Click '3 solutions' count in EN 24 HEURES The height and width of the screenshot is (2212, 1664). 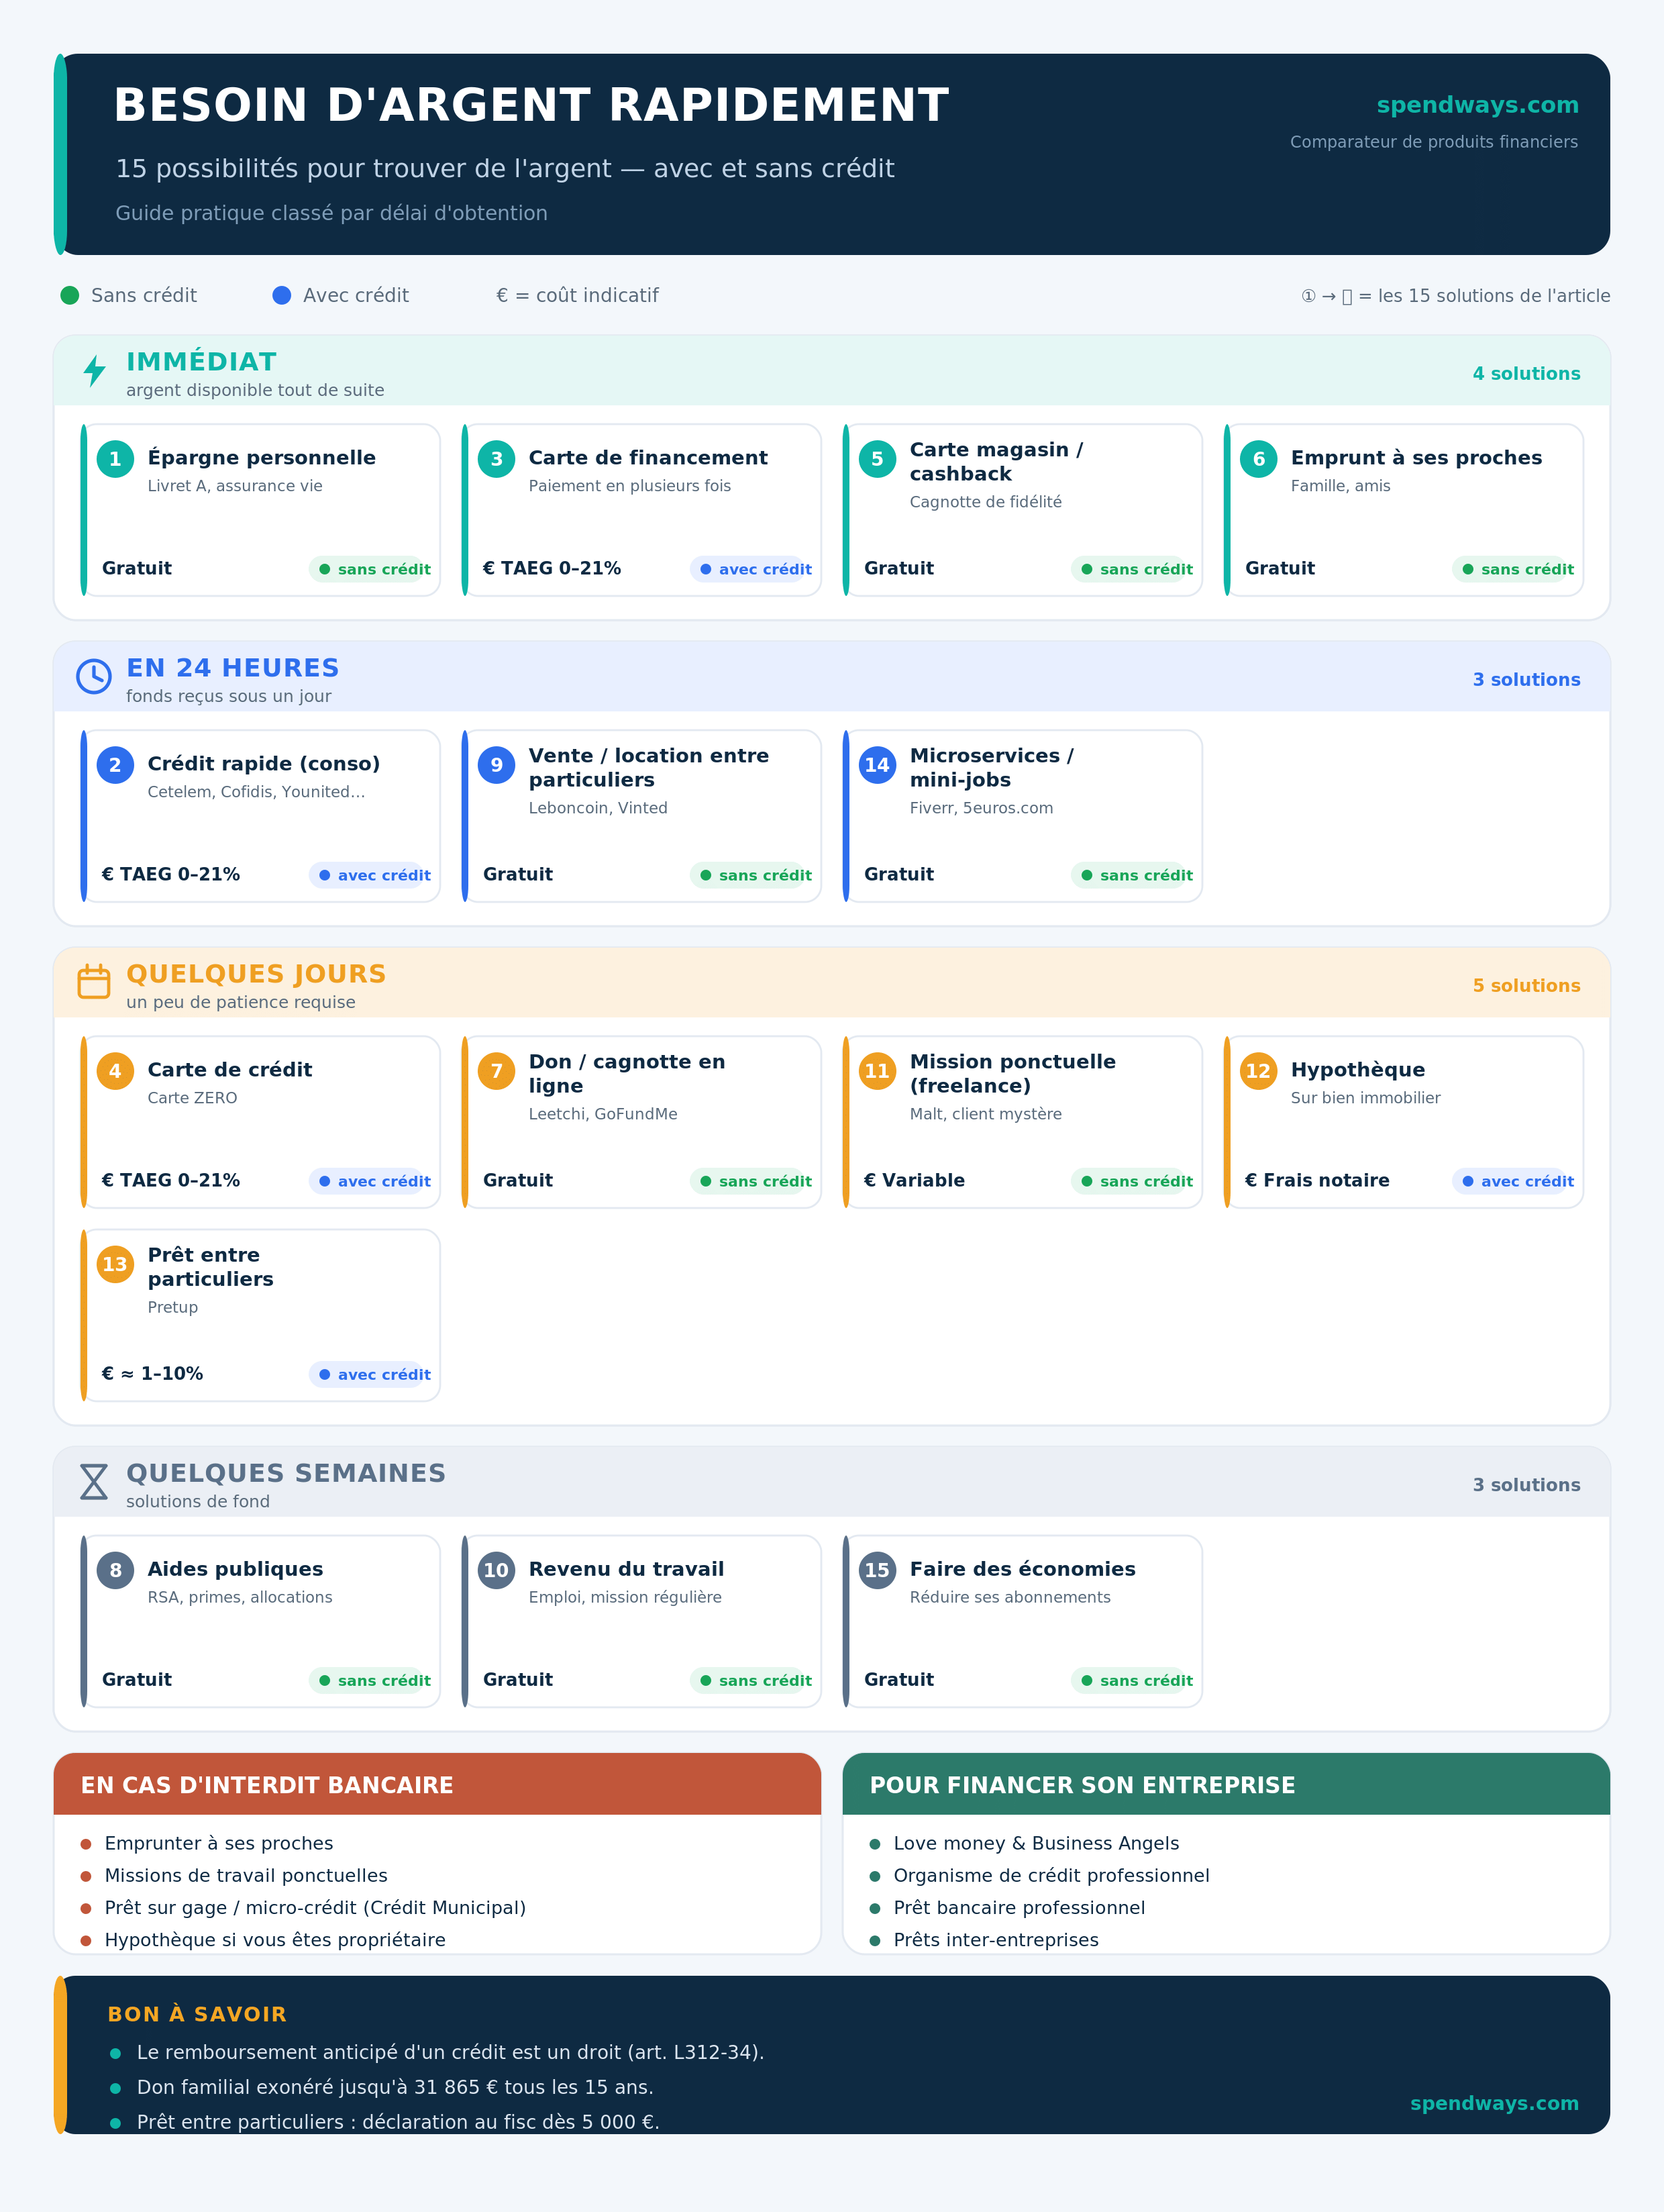point(1526,680)
